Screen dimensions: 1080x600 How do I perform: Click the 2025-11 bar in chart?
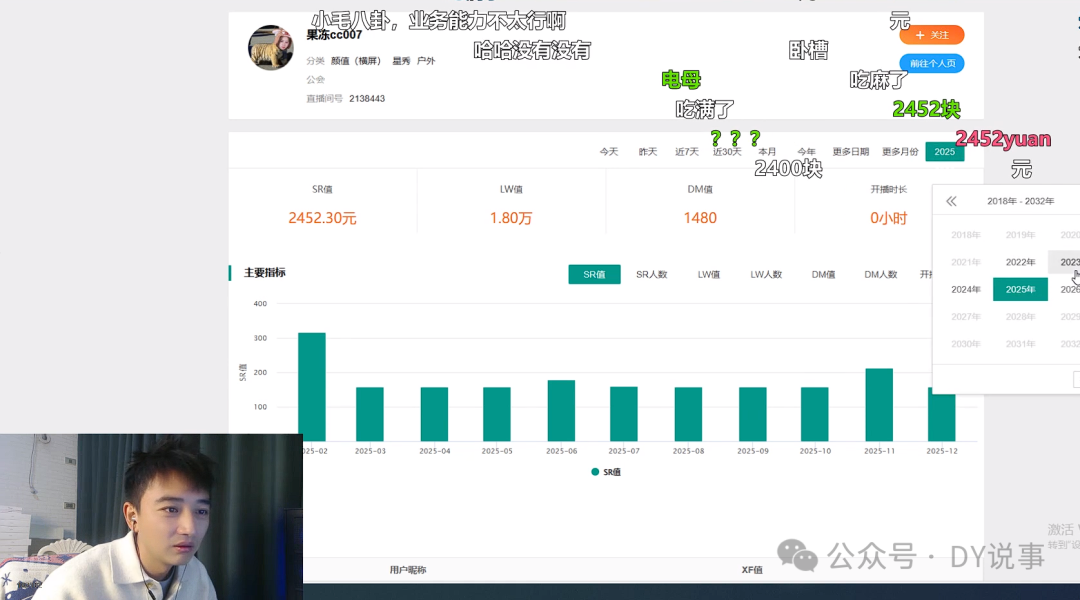(880, 405)
